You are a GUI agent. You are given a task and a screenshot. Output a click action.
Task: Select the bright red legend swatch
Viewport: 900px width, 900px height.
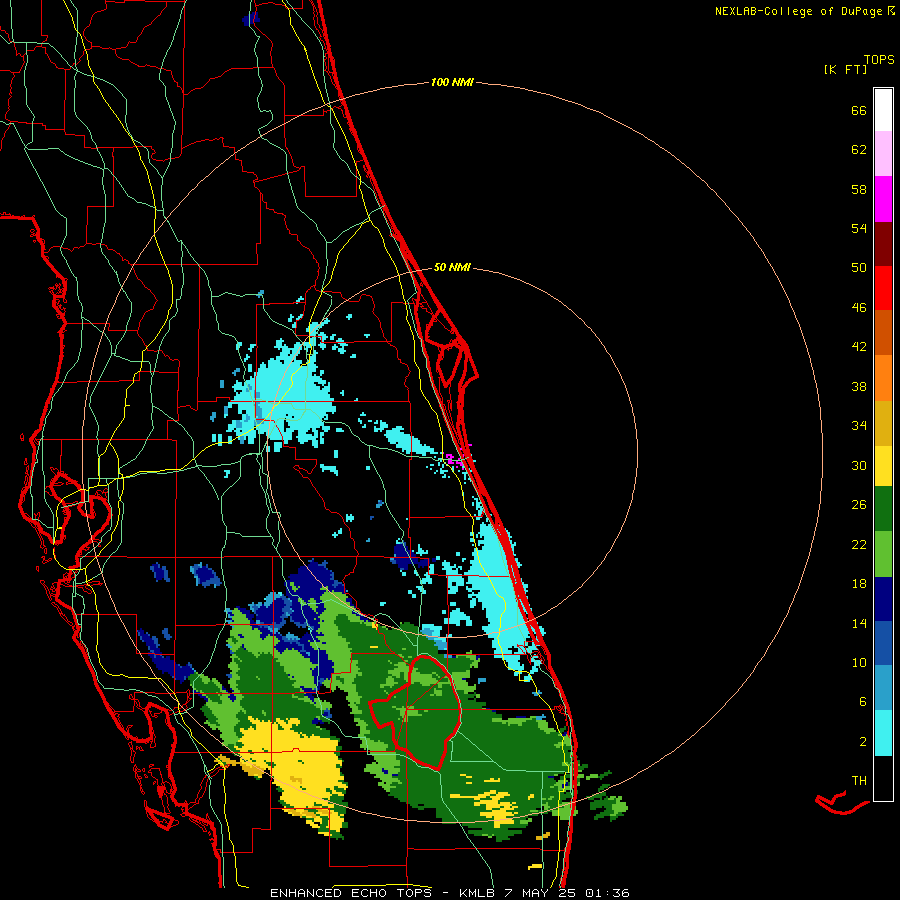pyautogui.click(x=883, y=288)
